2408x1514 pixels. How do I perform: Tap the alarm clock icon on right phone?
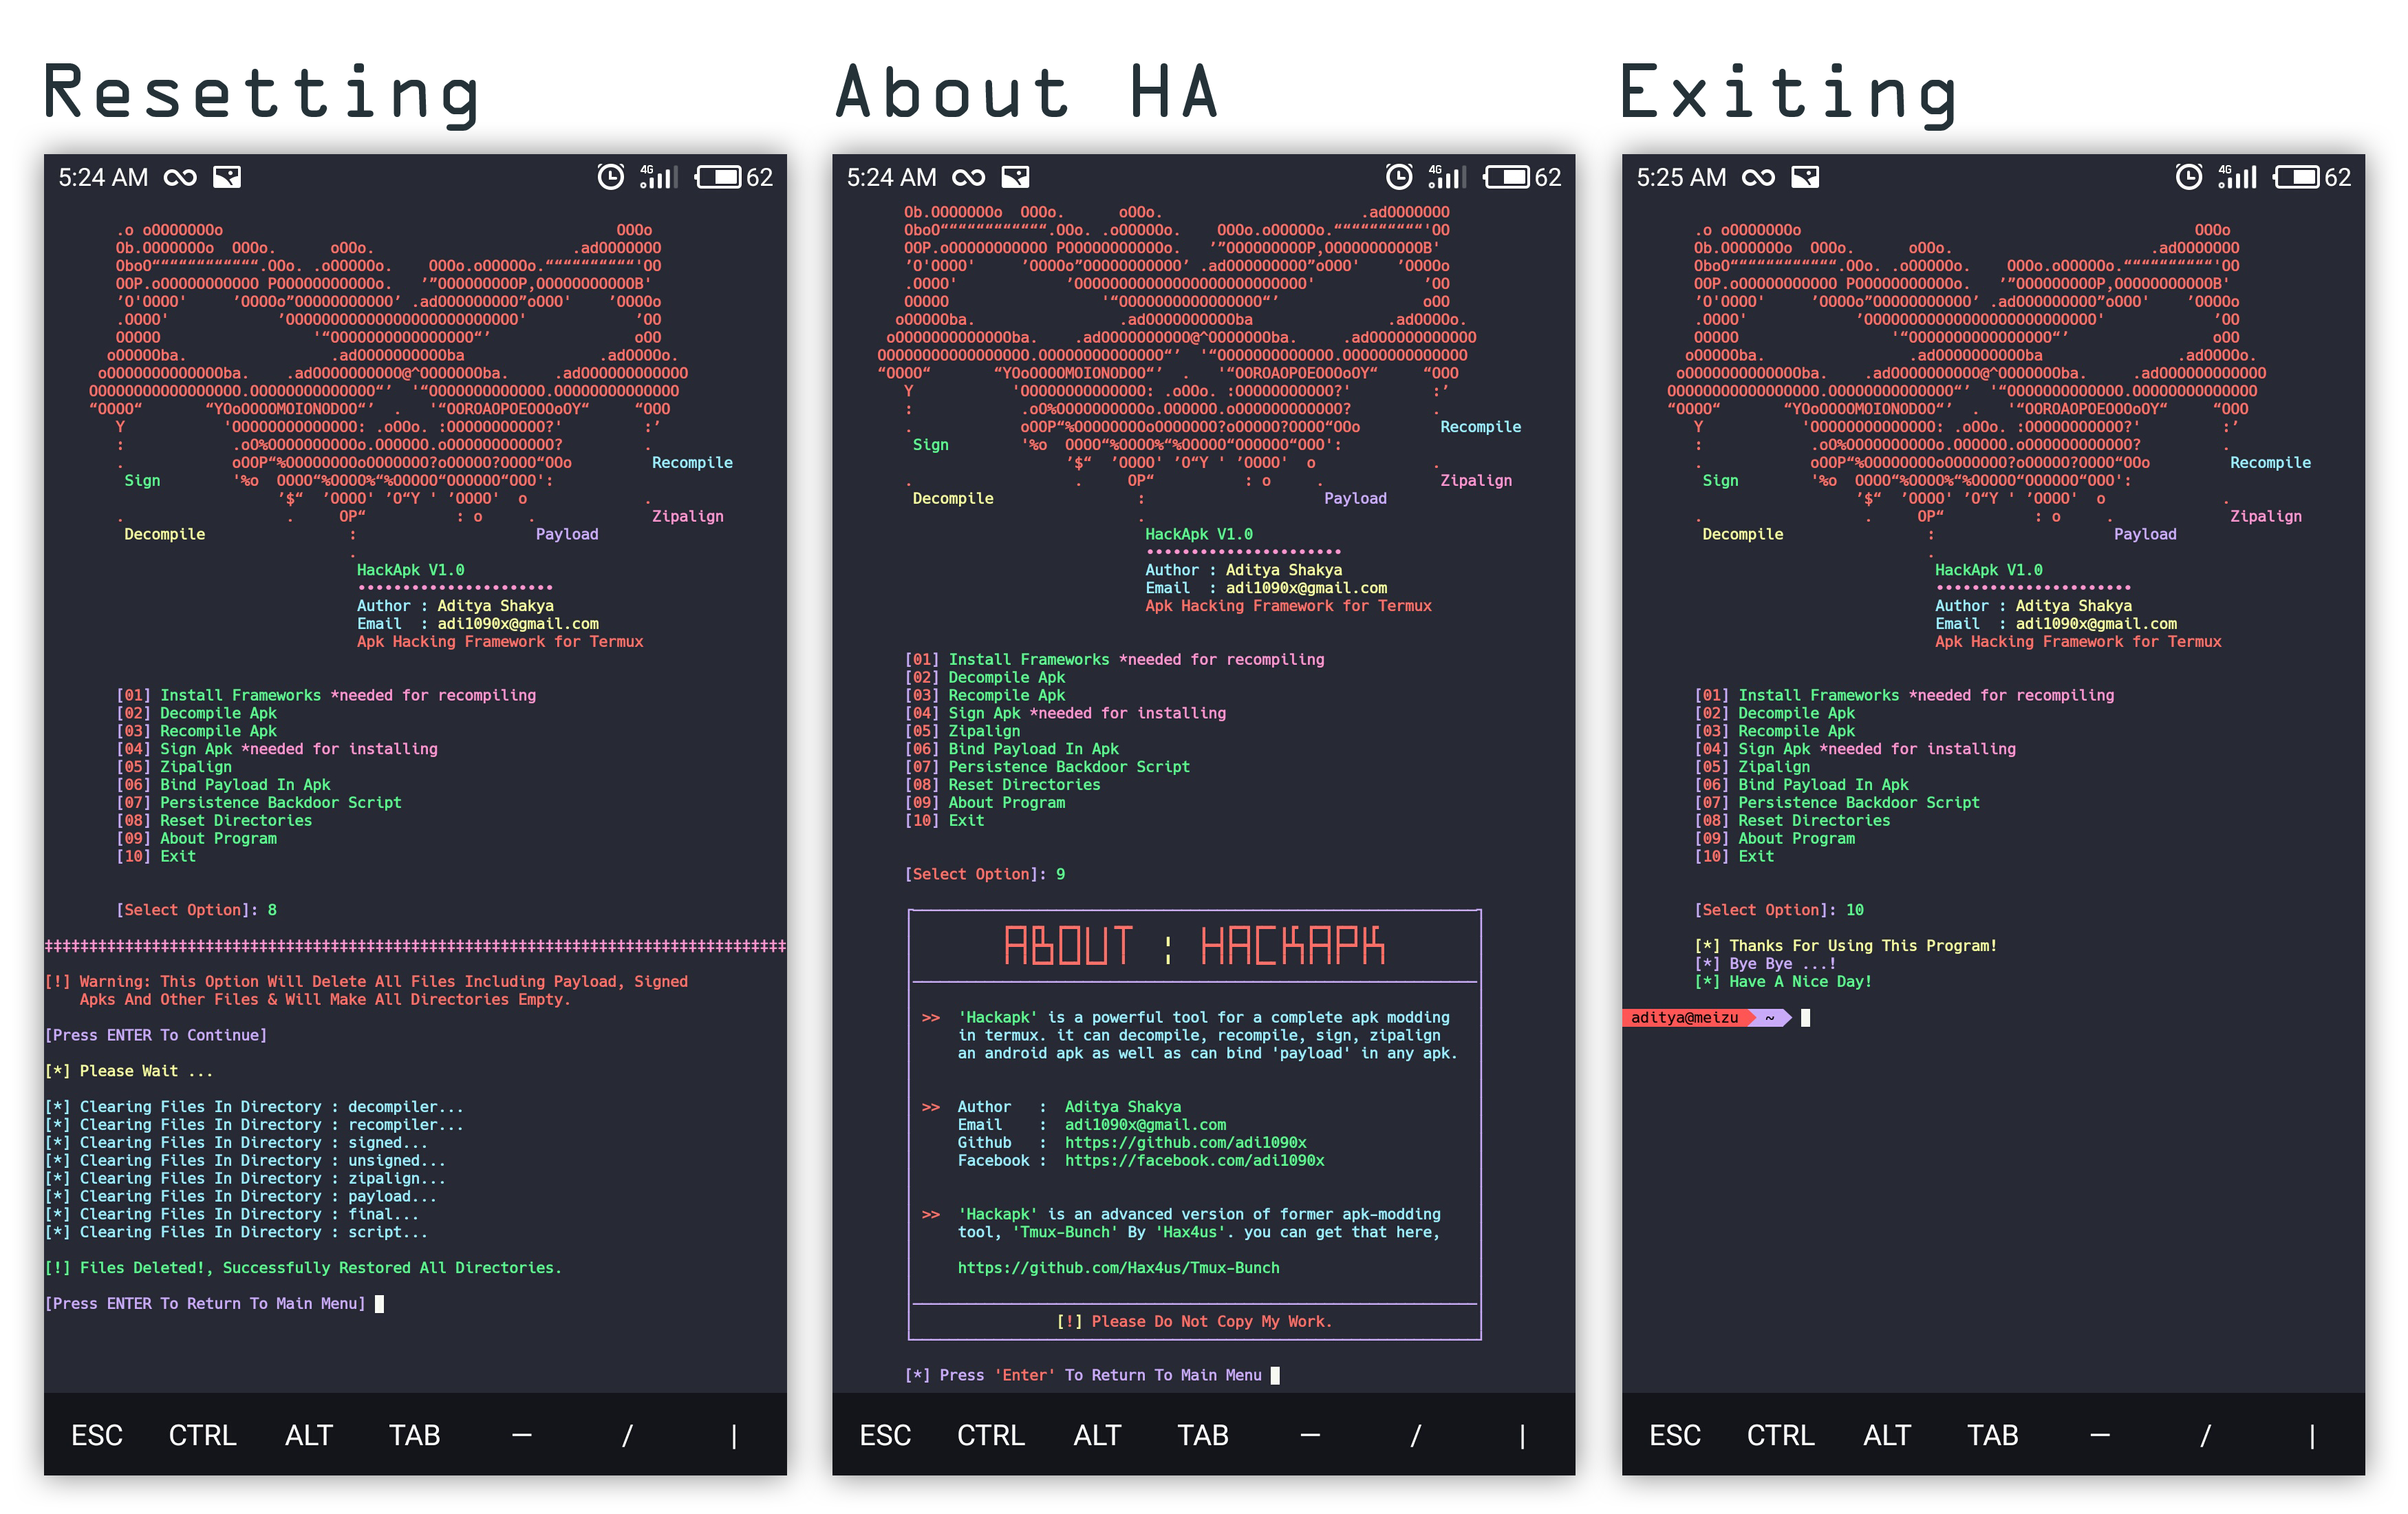point(2188,177)
